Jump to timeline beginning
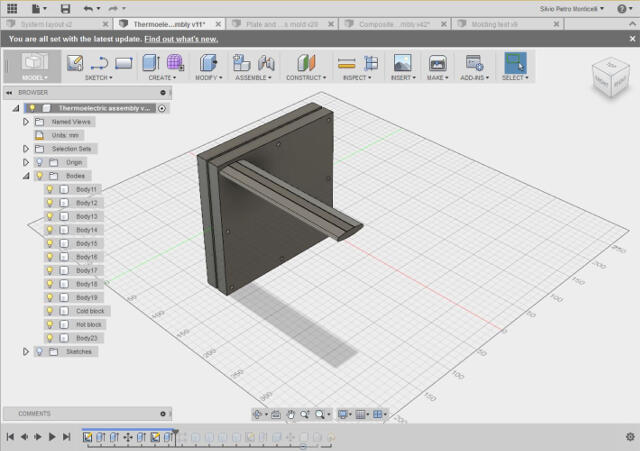The height and width of the screenshot is (451, 640). (10, 437)
